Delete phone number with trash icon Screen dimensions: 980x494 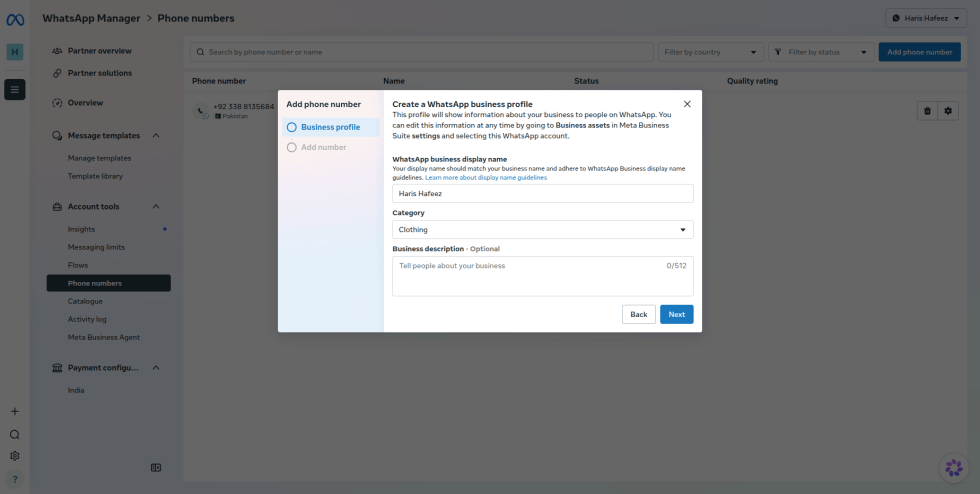click(928, 111)
